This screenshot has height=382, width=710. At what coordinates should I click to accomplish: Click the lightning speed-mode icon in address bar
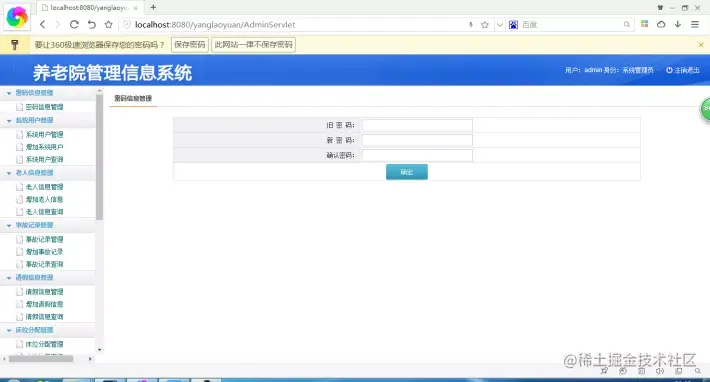point(471,25)
